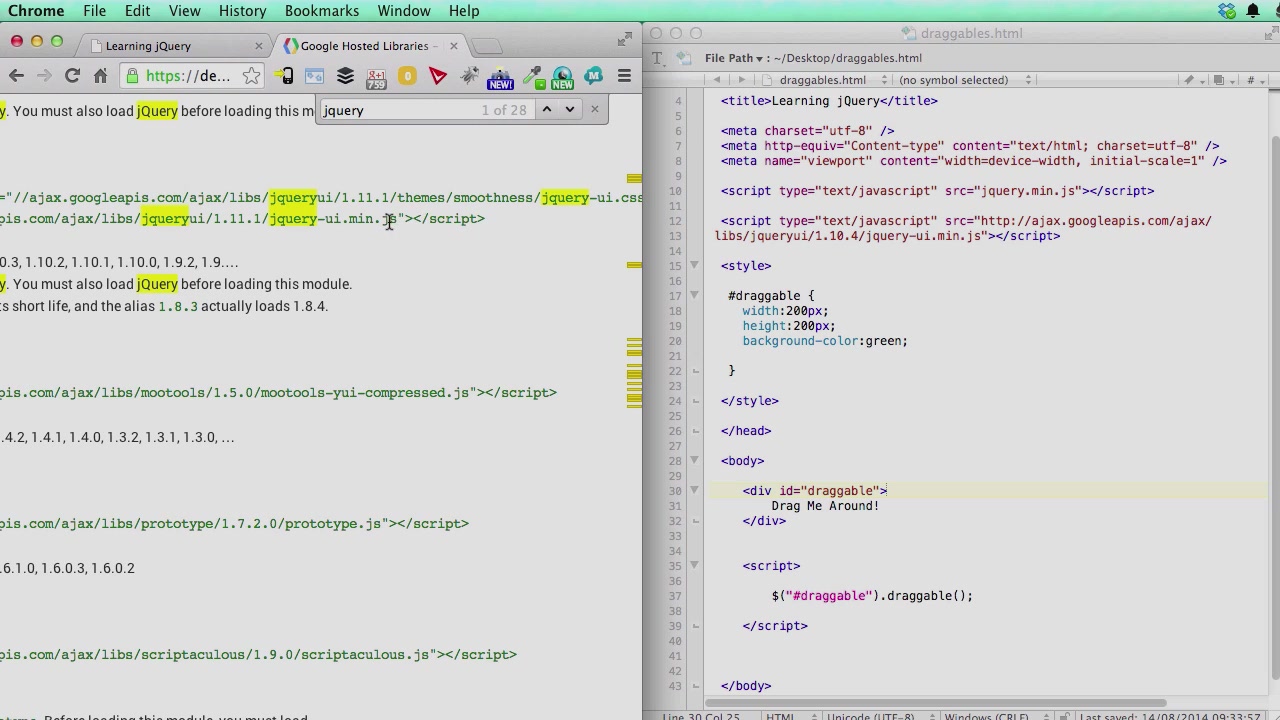This screenshot has width=1280, height=720.
Task: Open the Bookmarks menu
Action: coord(321,11)
